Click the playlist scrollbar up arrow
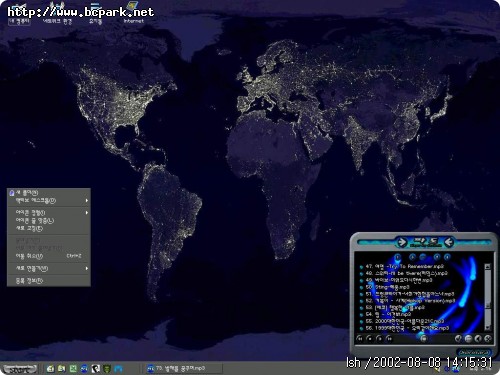This screenshot has height=375, width=500. coord(487,266)
